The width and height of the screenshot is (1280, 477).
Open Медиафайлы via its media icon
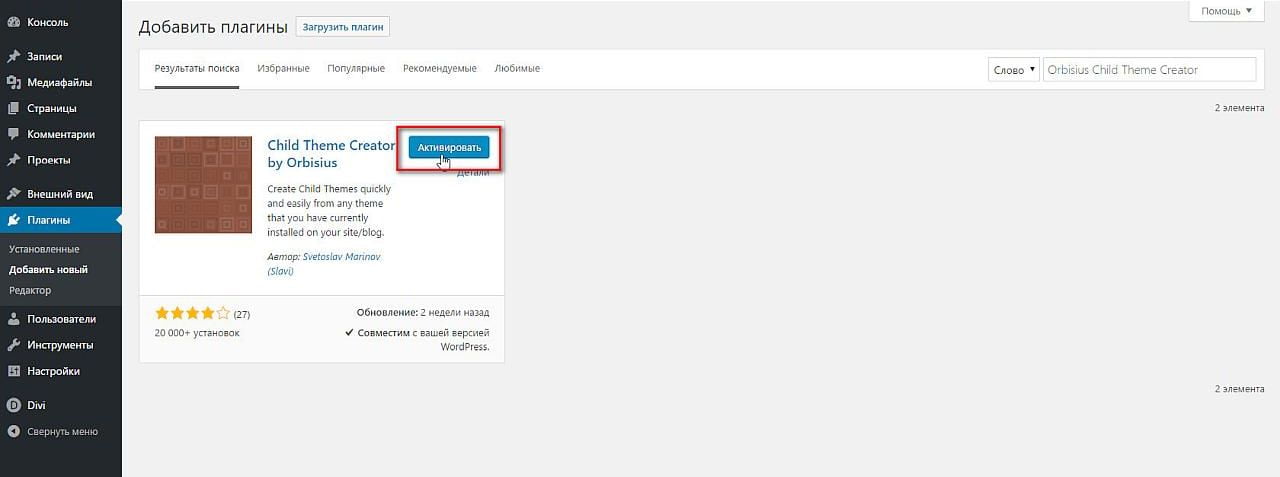click(14, 83)
